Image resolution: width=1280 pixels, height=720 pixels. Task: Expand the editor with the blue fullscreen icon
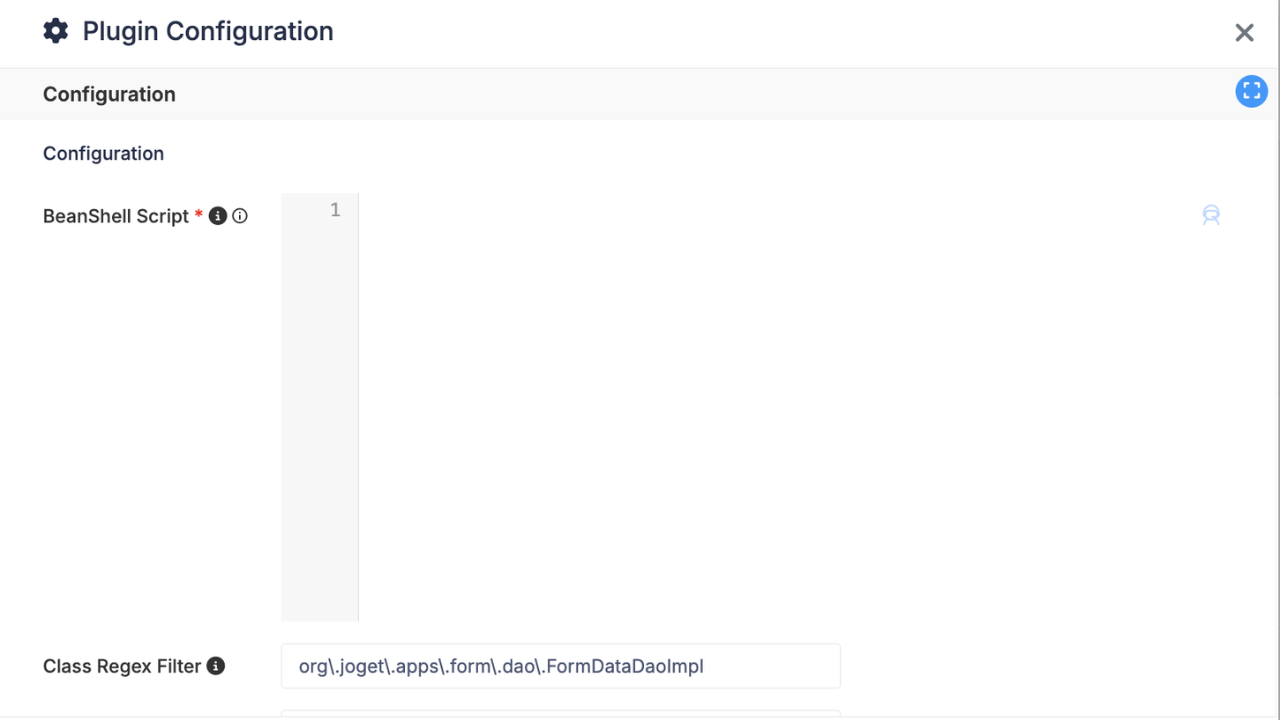point(1251,91)
